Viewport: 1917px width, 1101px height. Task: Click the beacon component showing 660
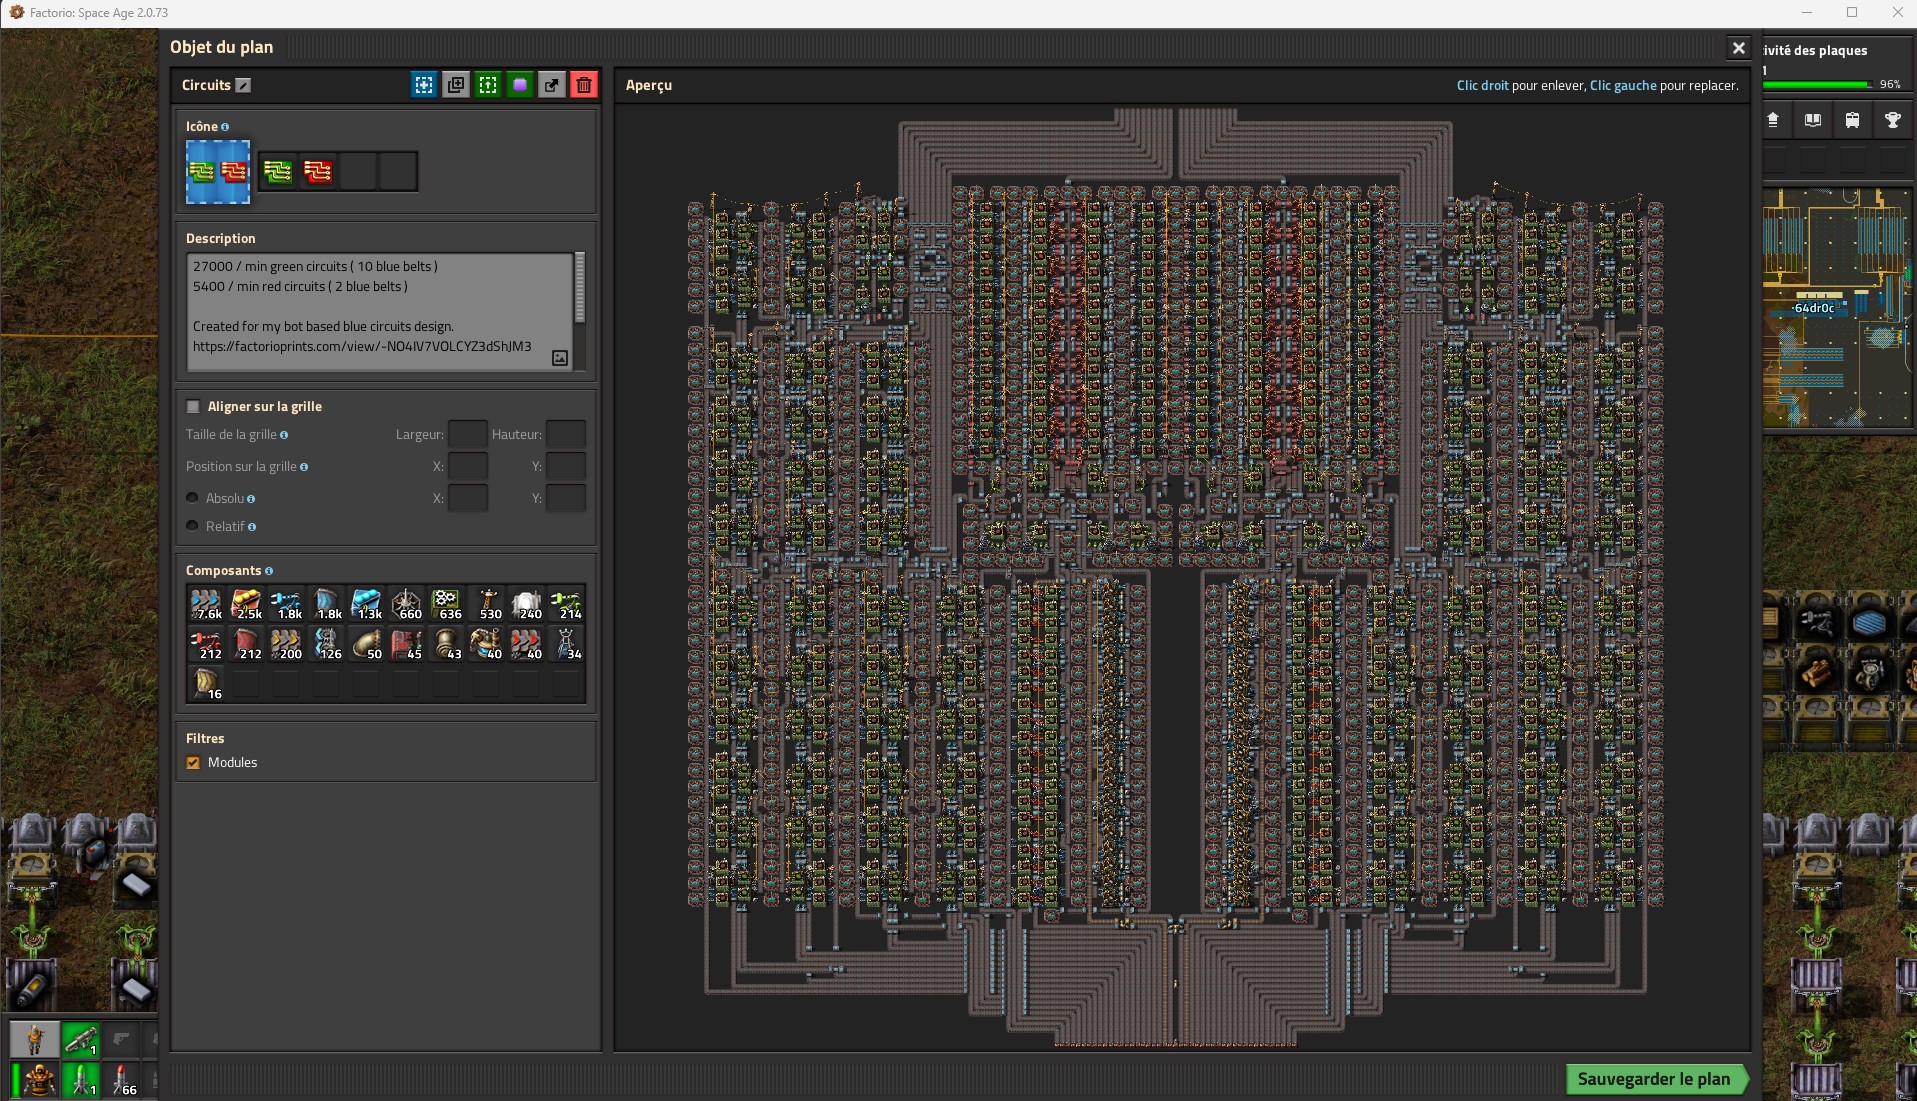coord(406,604)
